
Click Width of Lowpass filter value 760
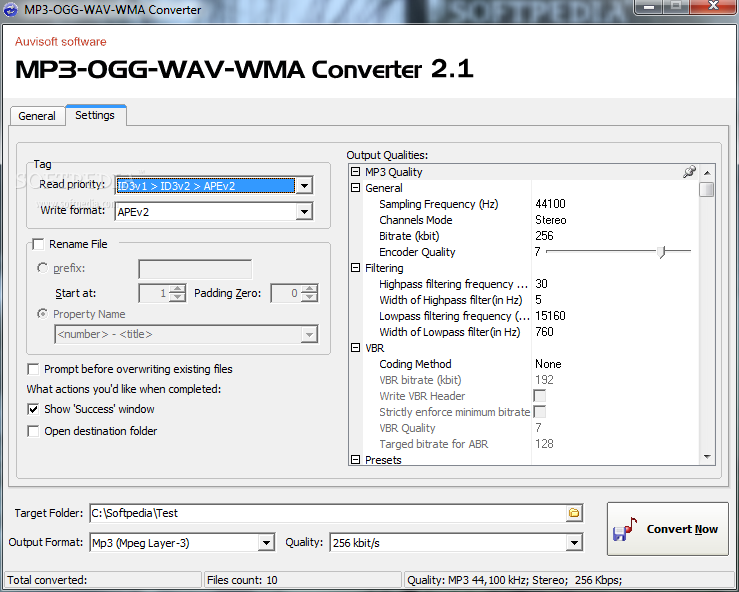click(544, 332)
